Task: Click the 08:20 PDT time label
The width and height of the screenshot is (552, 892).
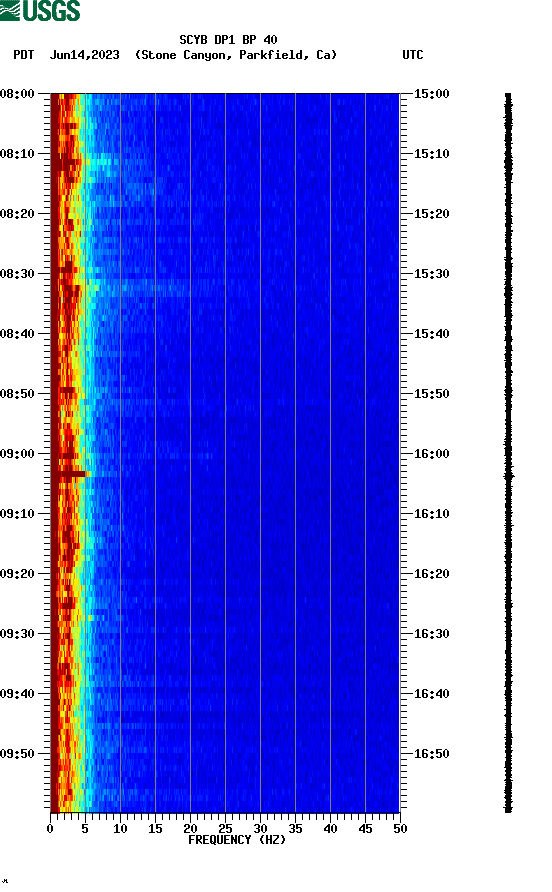Action: [18, 214]
